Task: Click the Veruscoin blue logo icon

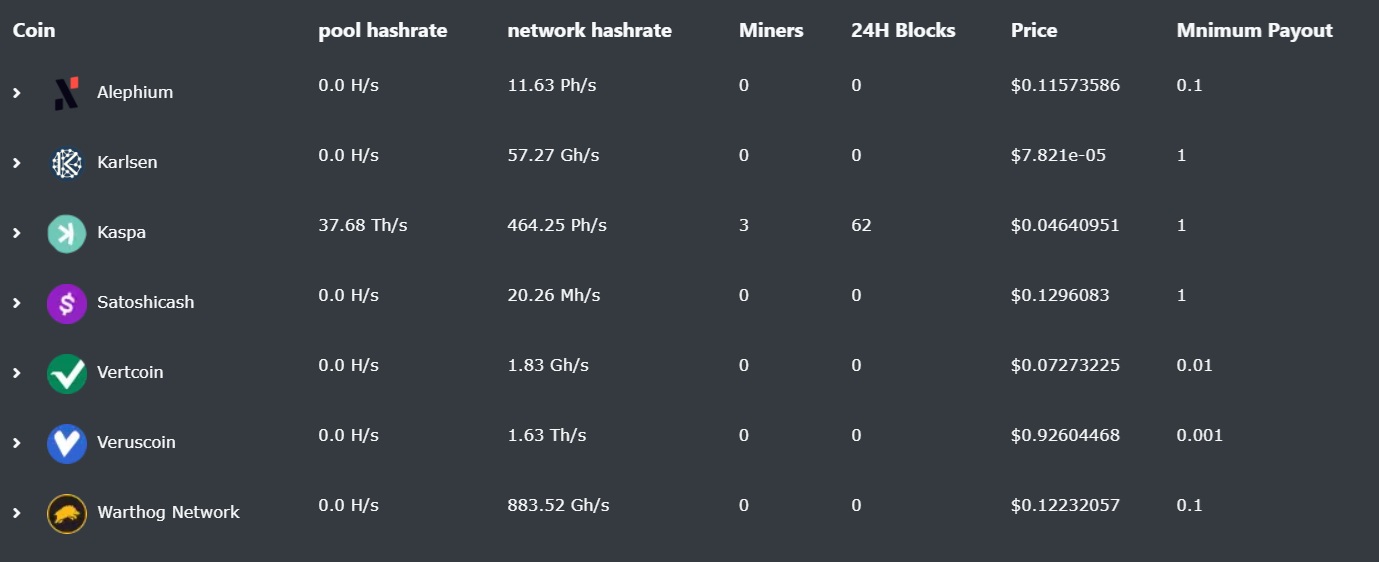Action: pos(66,443)
